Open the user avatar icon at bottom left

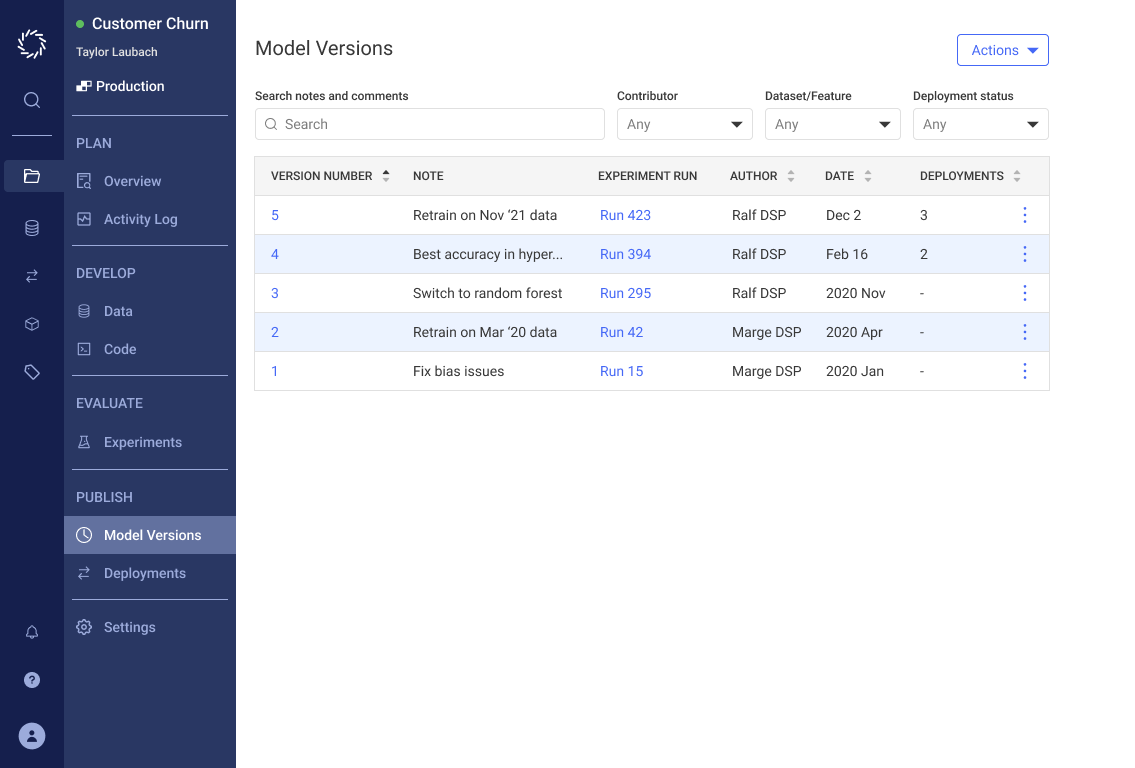click(x=31, y=736)
